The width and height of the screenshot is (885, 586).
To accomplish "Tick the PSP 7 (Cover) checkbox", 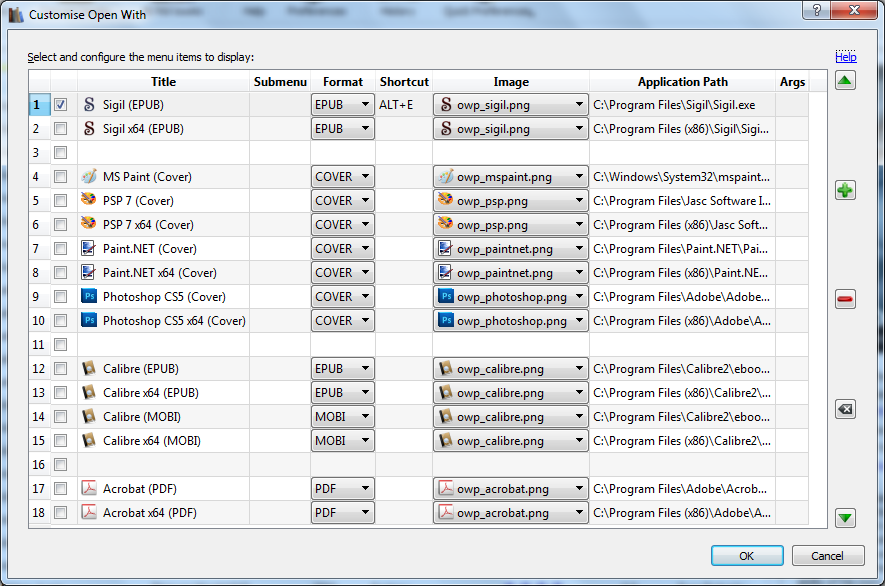I will click(60, 200).
